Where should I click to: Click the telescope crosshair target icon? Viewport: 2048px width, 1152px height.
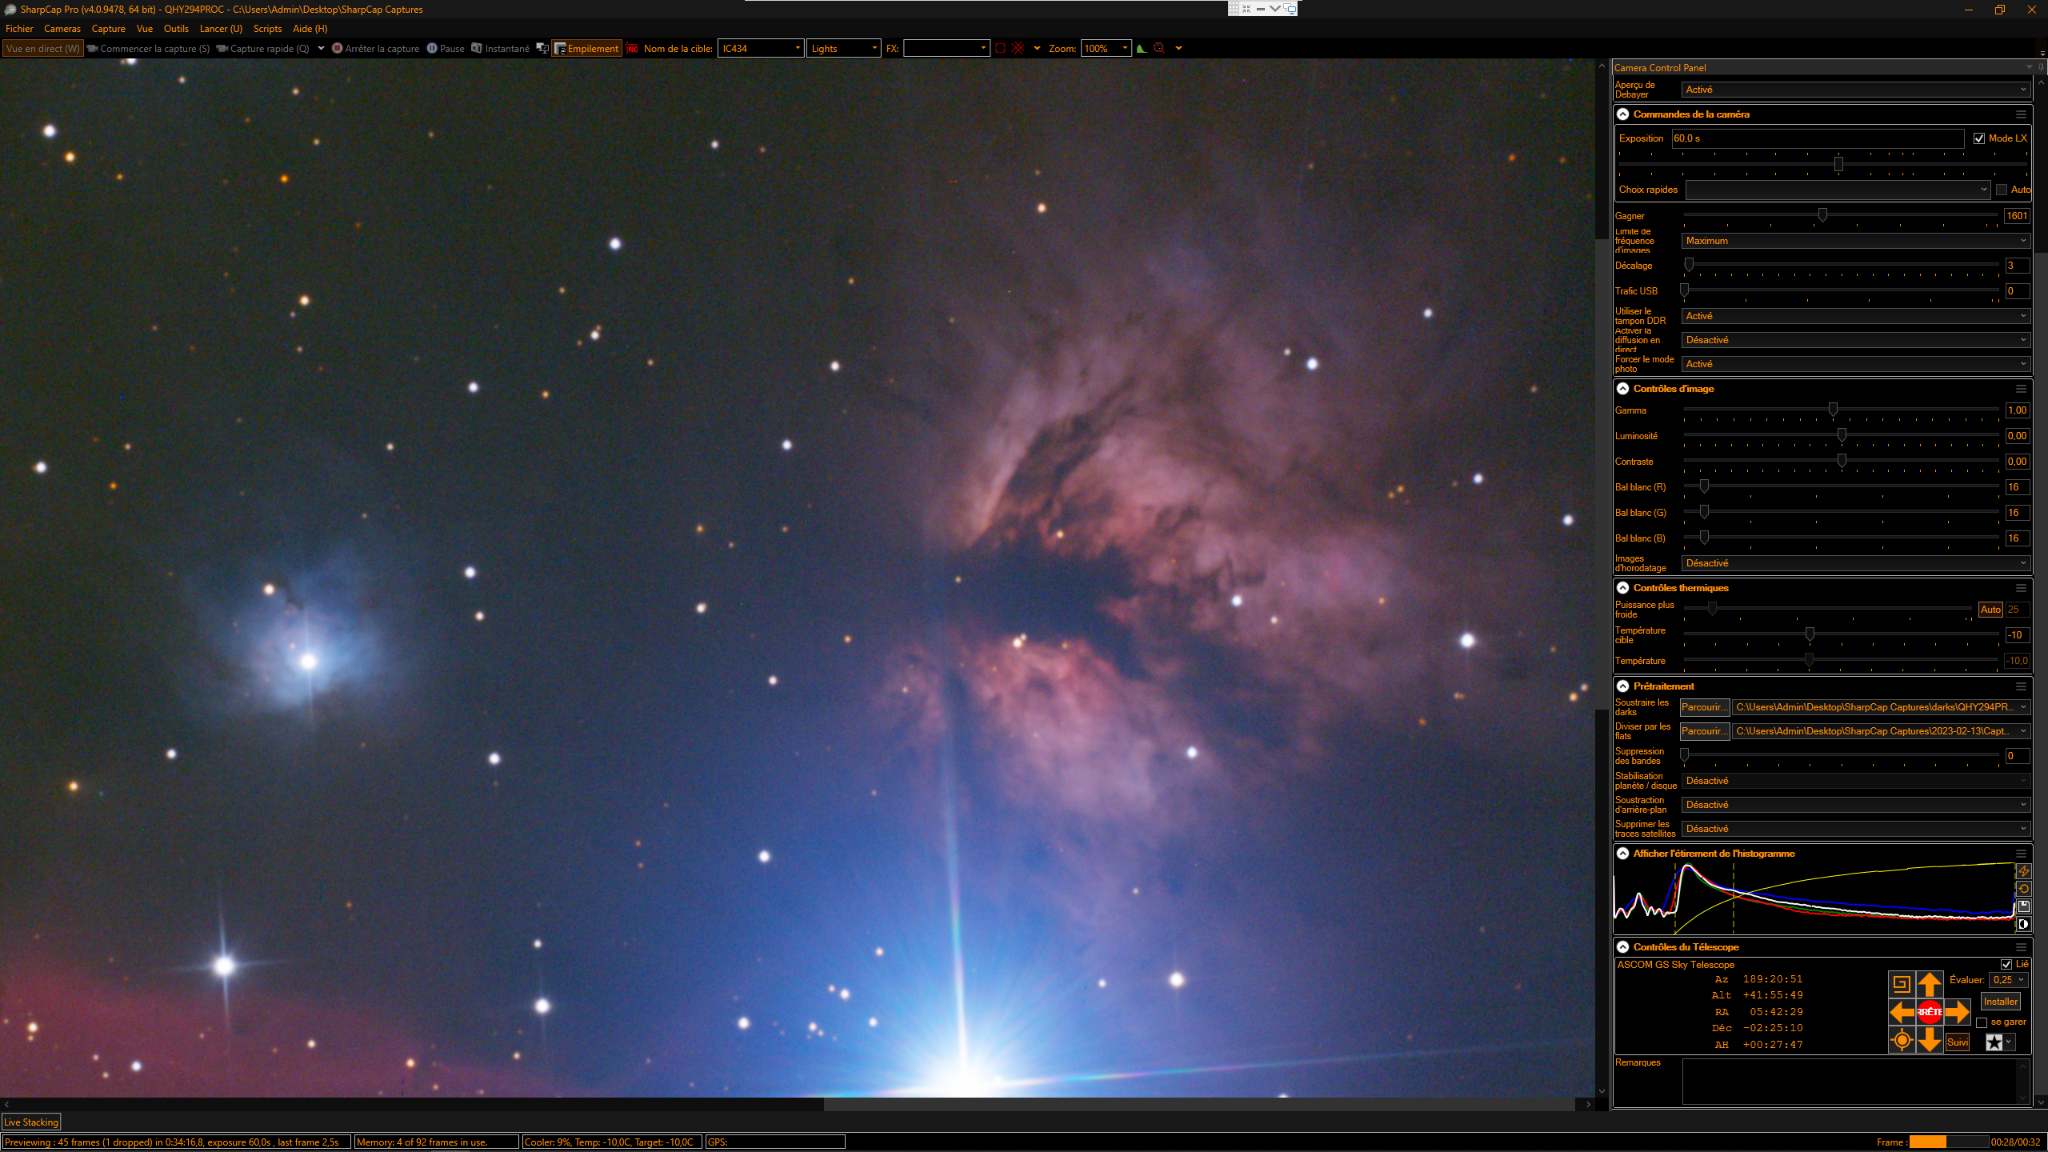pyautogui.click(x=1901, y=1040)
